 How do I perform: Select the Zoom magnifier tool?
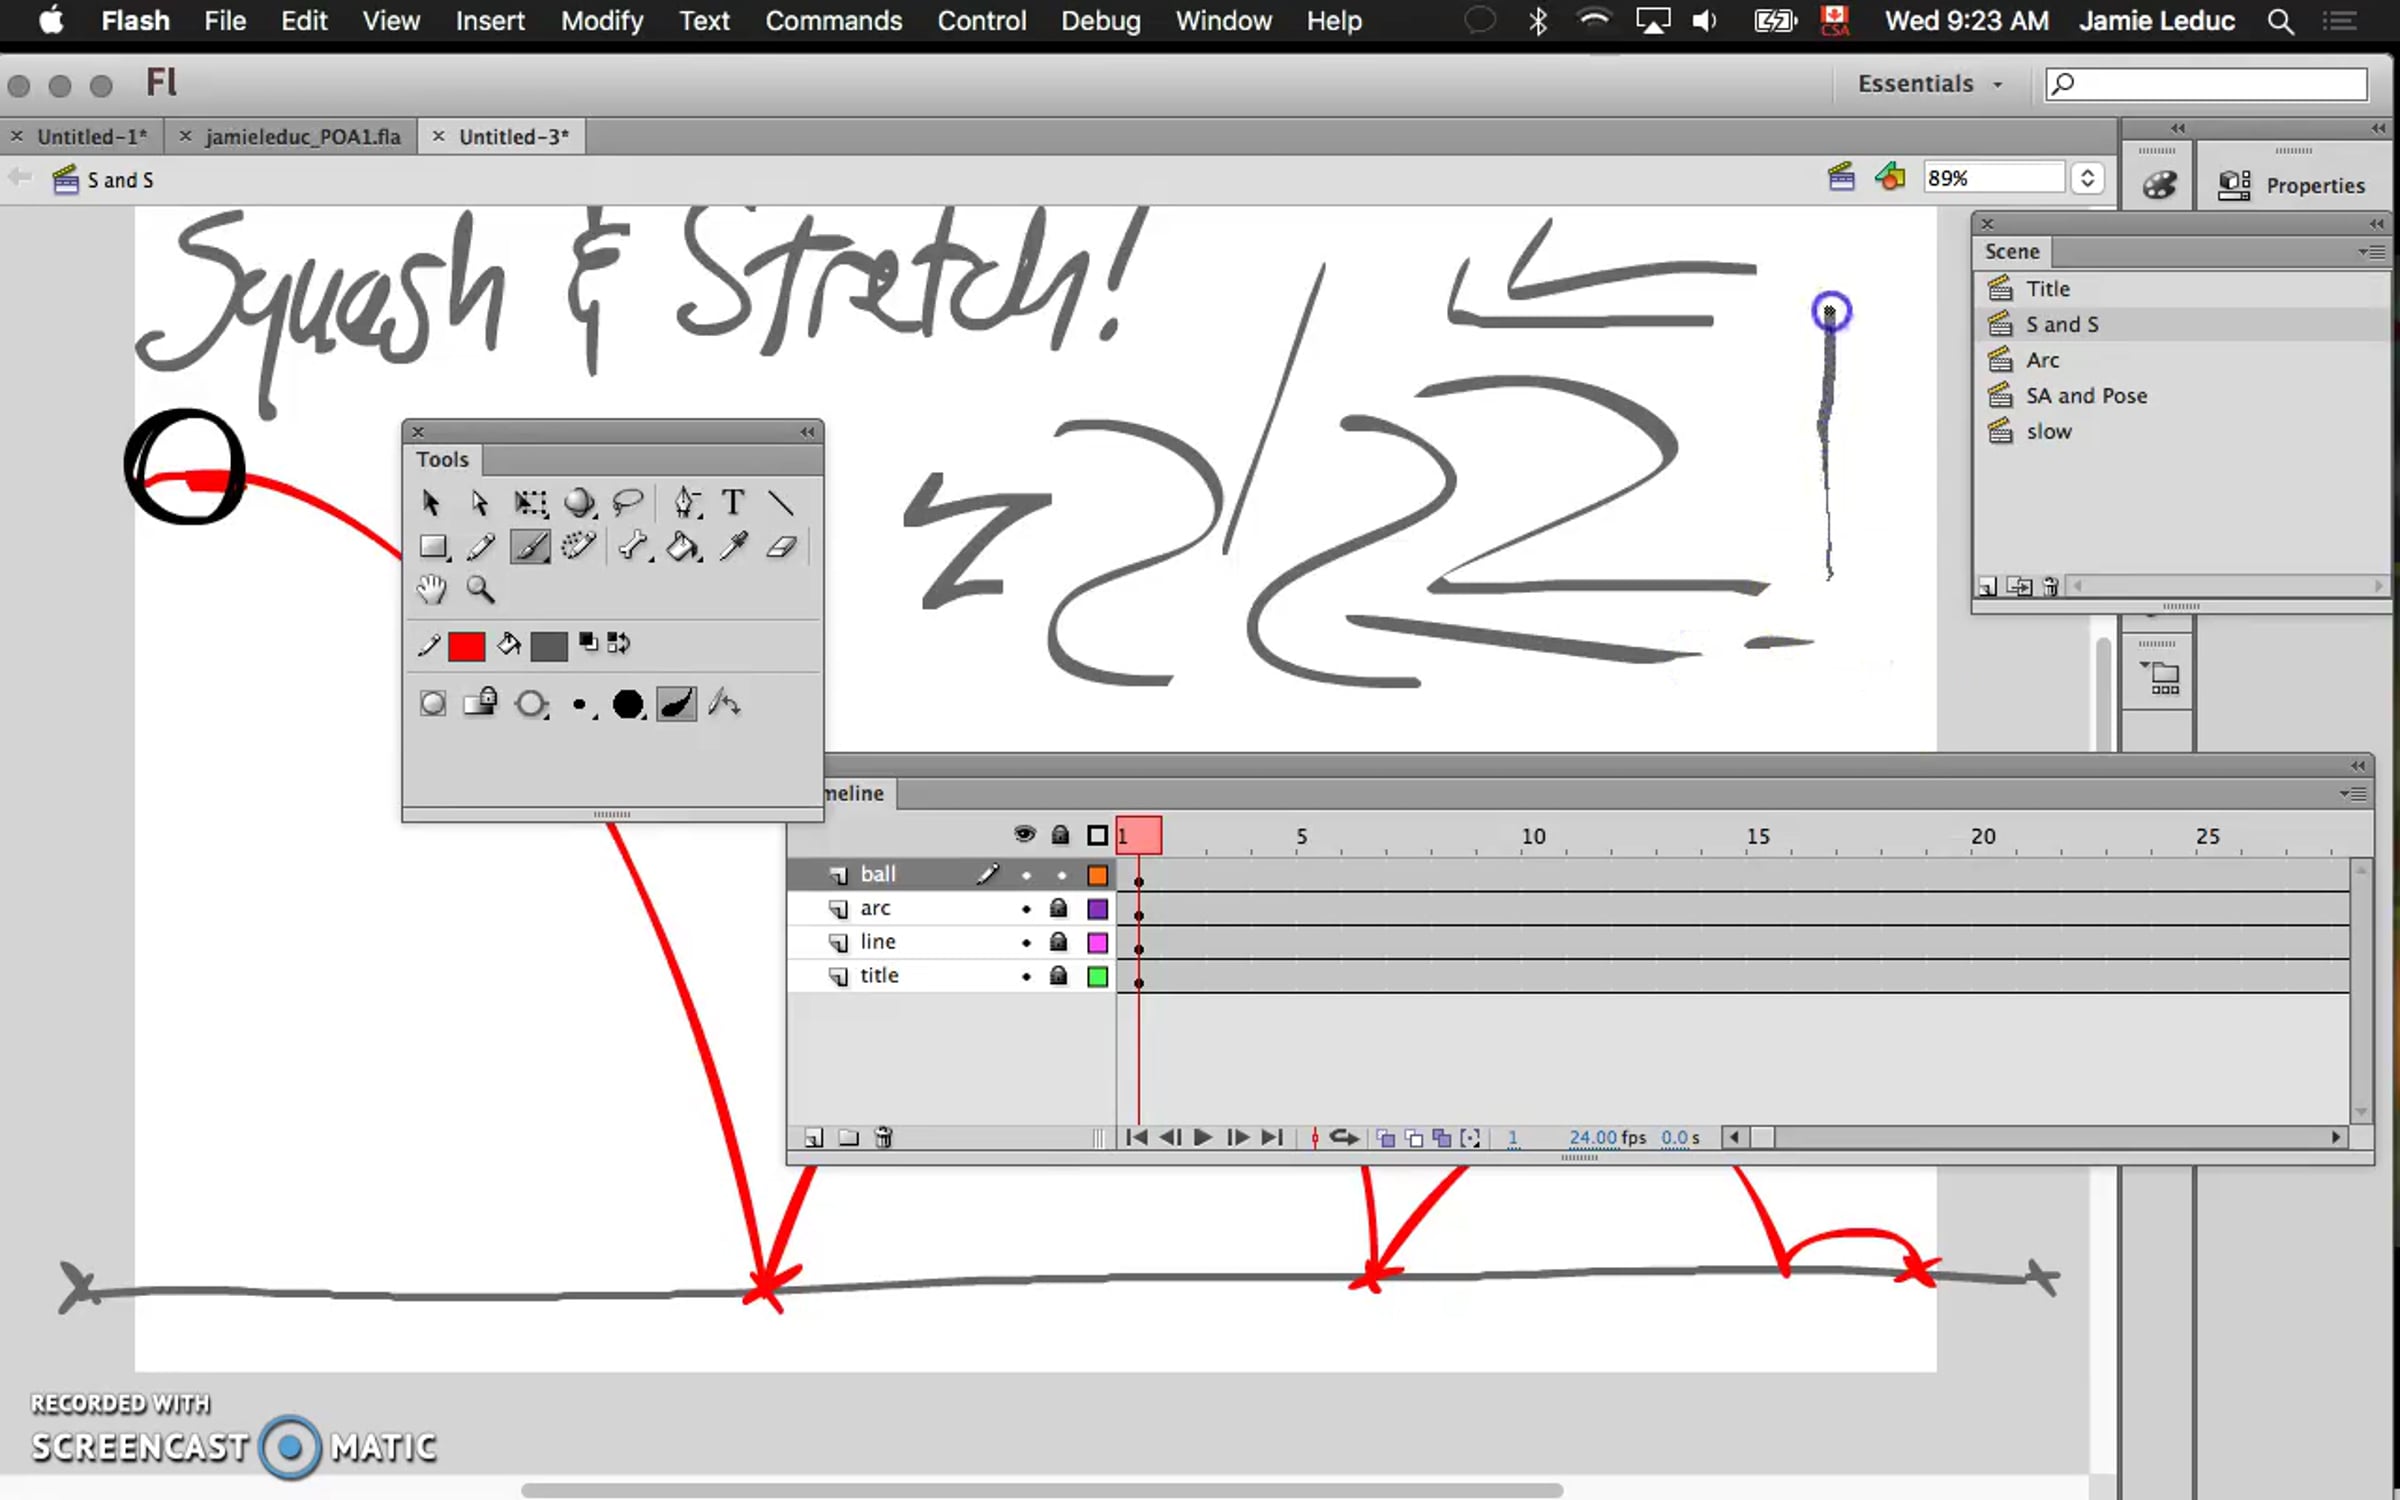pos(480,590)
